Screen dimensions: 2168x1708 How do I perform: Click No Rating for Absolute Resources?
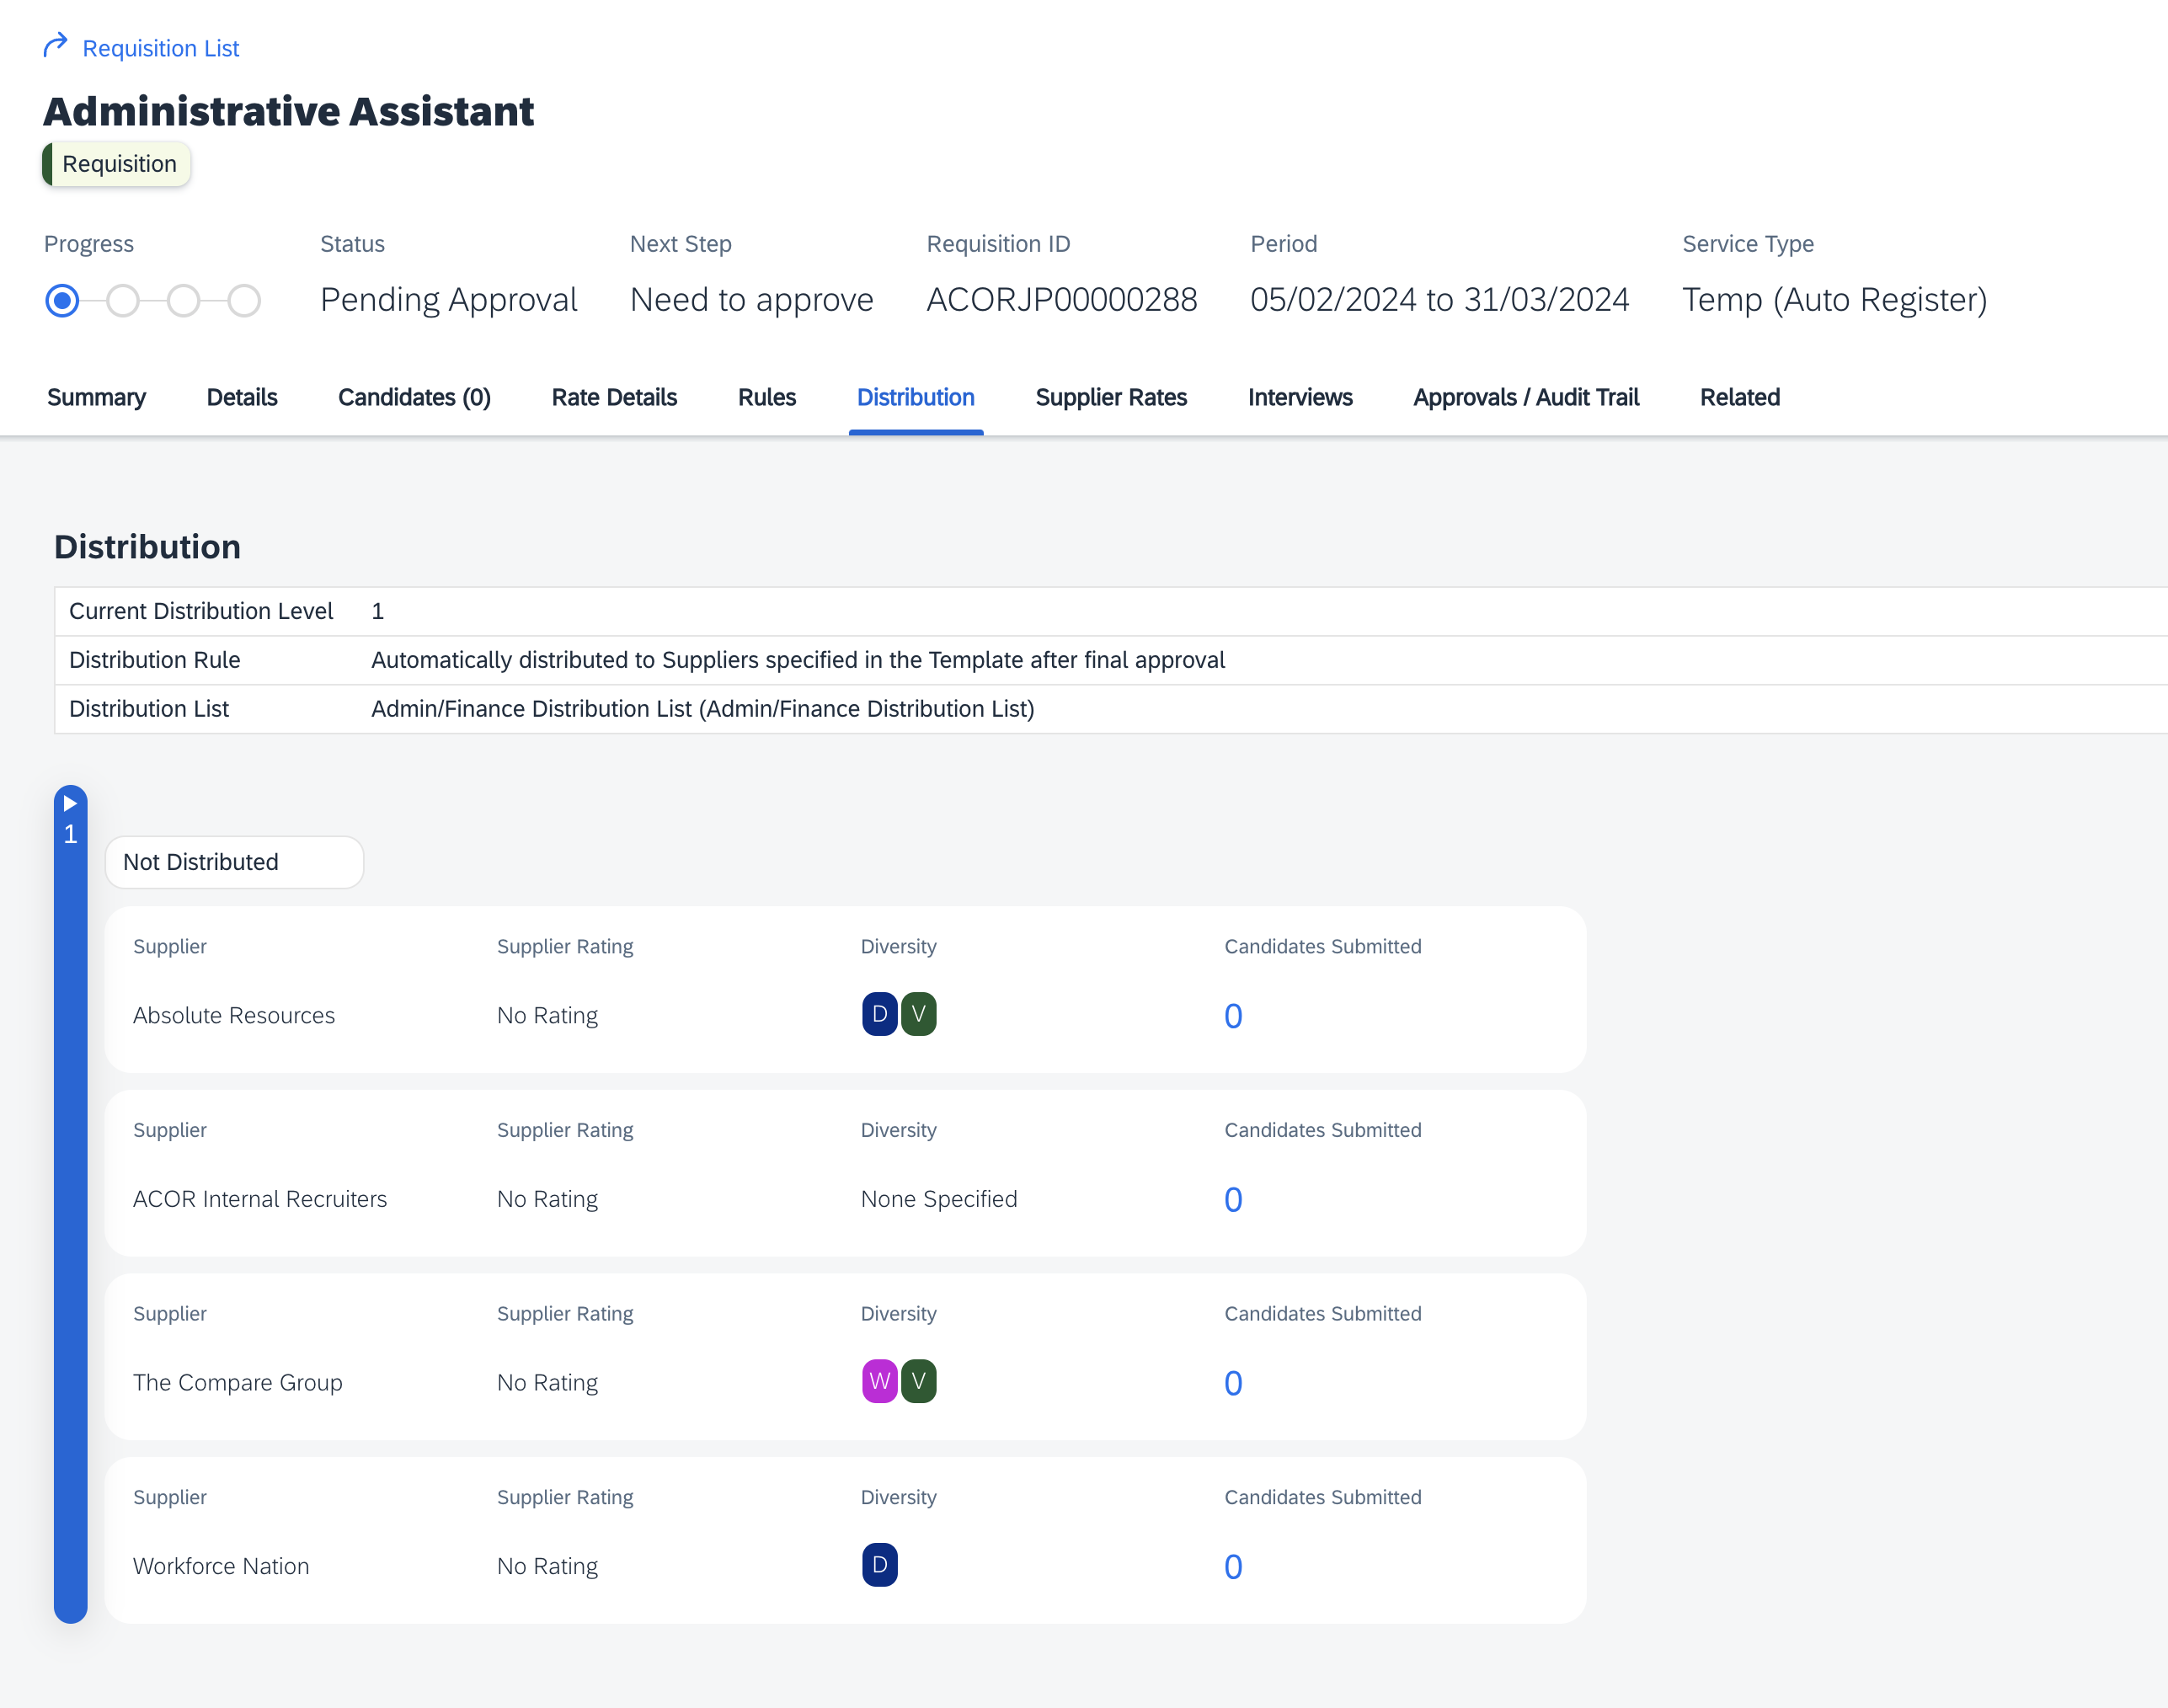coord(548,1015)
